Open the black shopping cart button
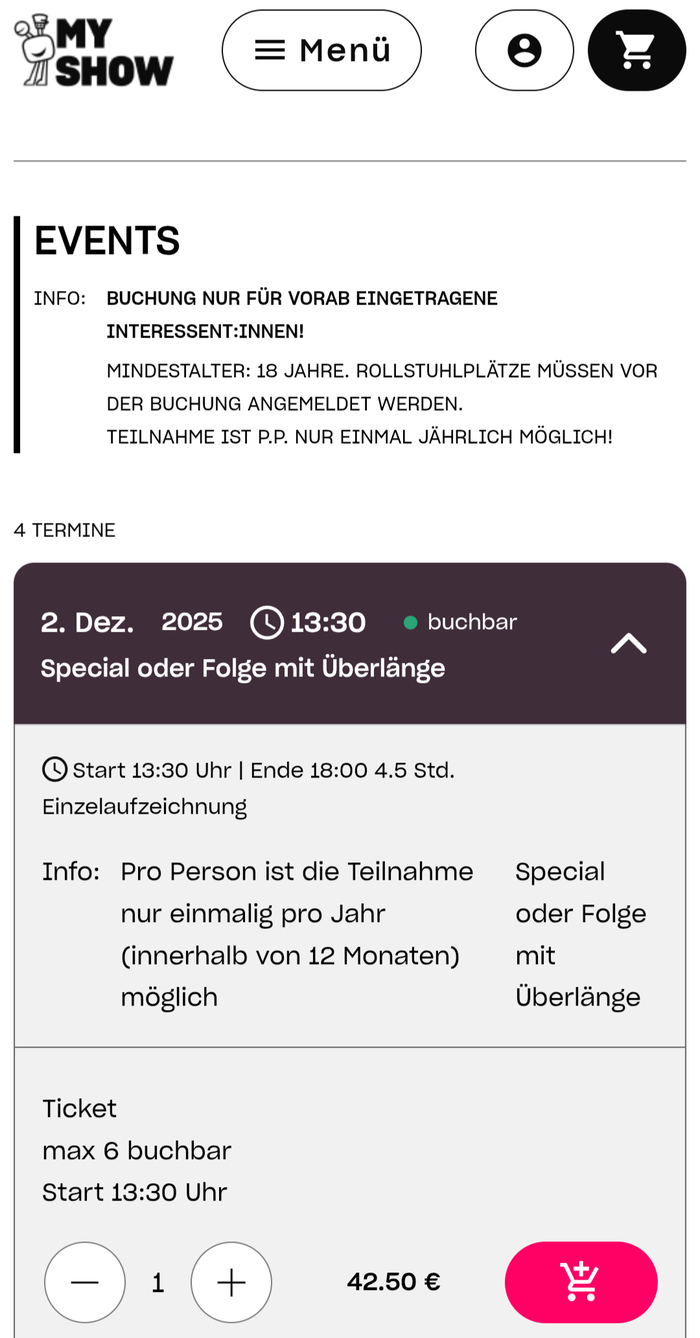 tap(636, 50)
